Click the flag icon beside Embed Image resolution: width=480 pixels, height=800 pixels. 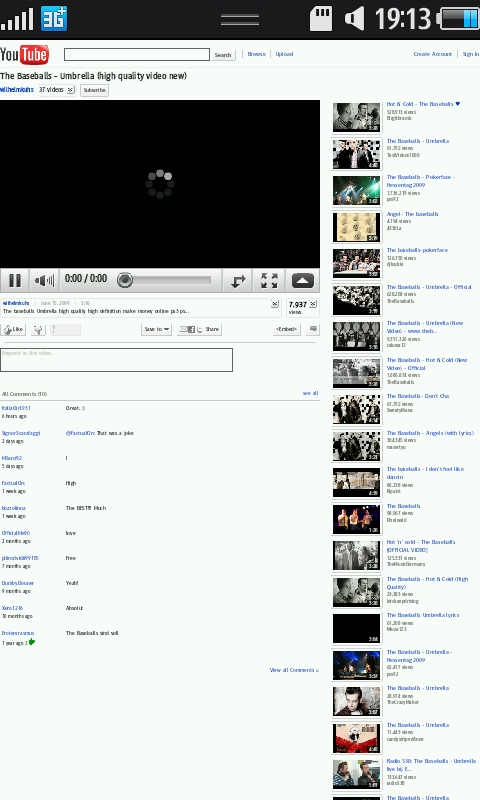coord(314,330)
